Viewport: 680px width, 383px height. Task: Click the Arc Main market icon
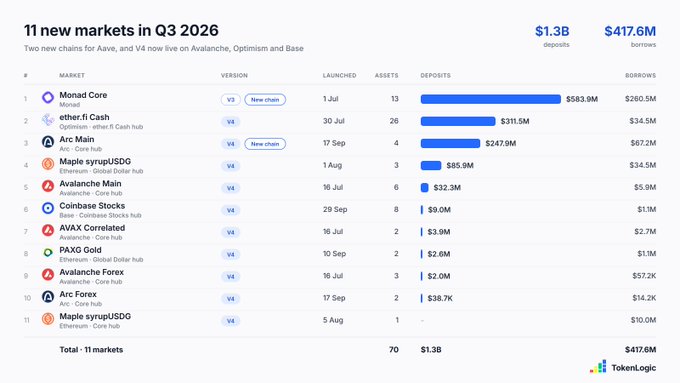click(48, 142)
